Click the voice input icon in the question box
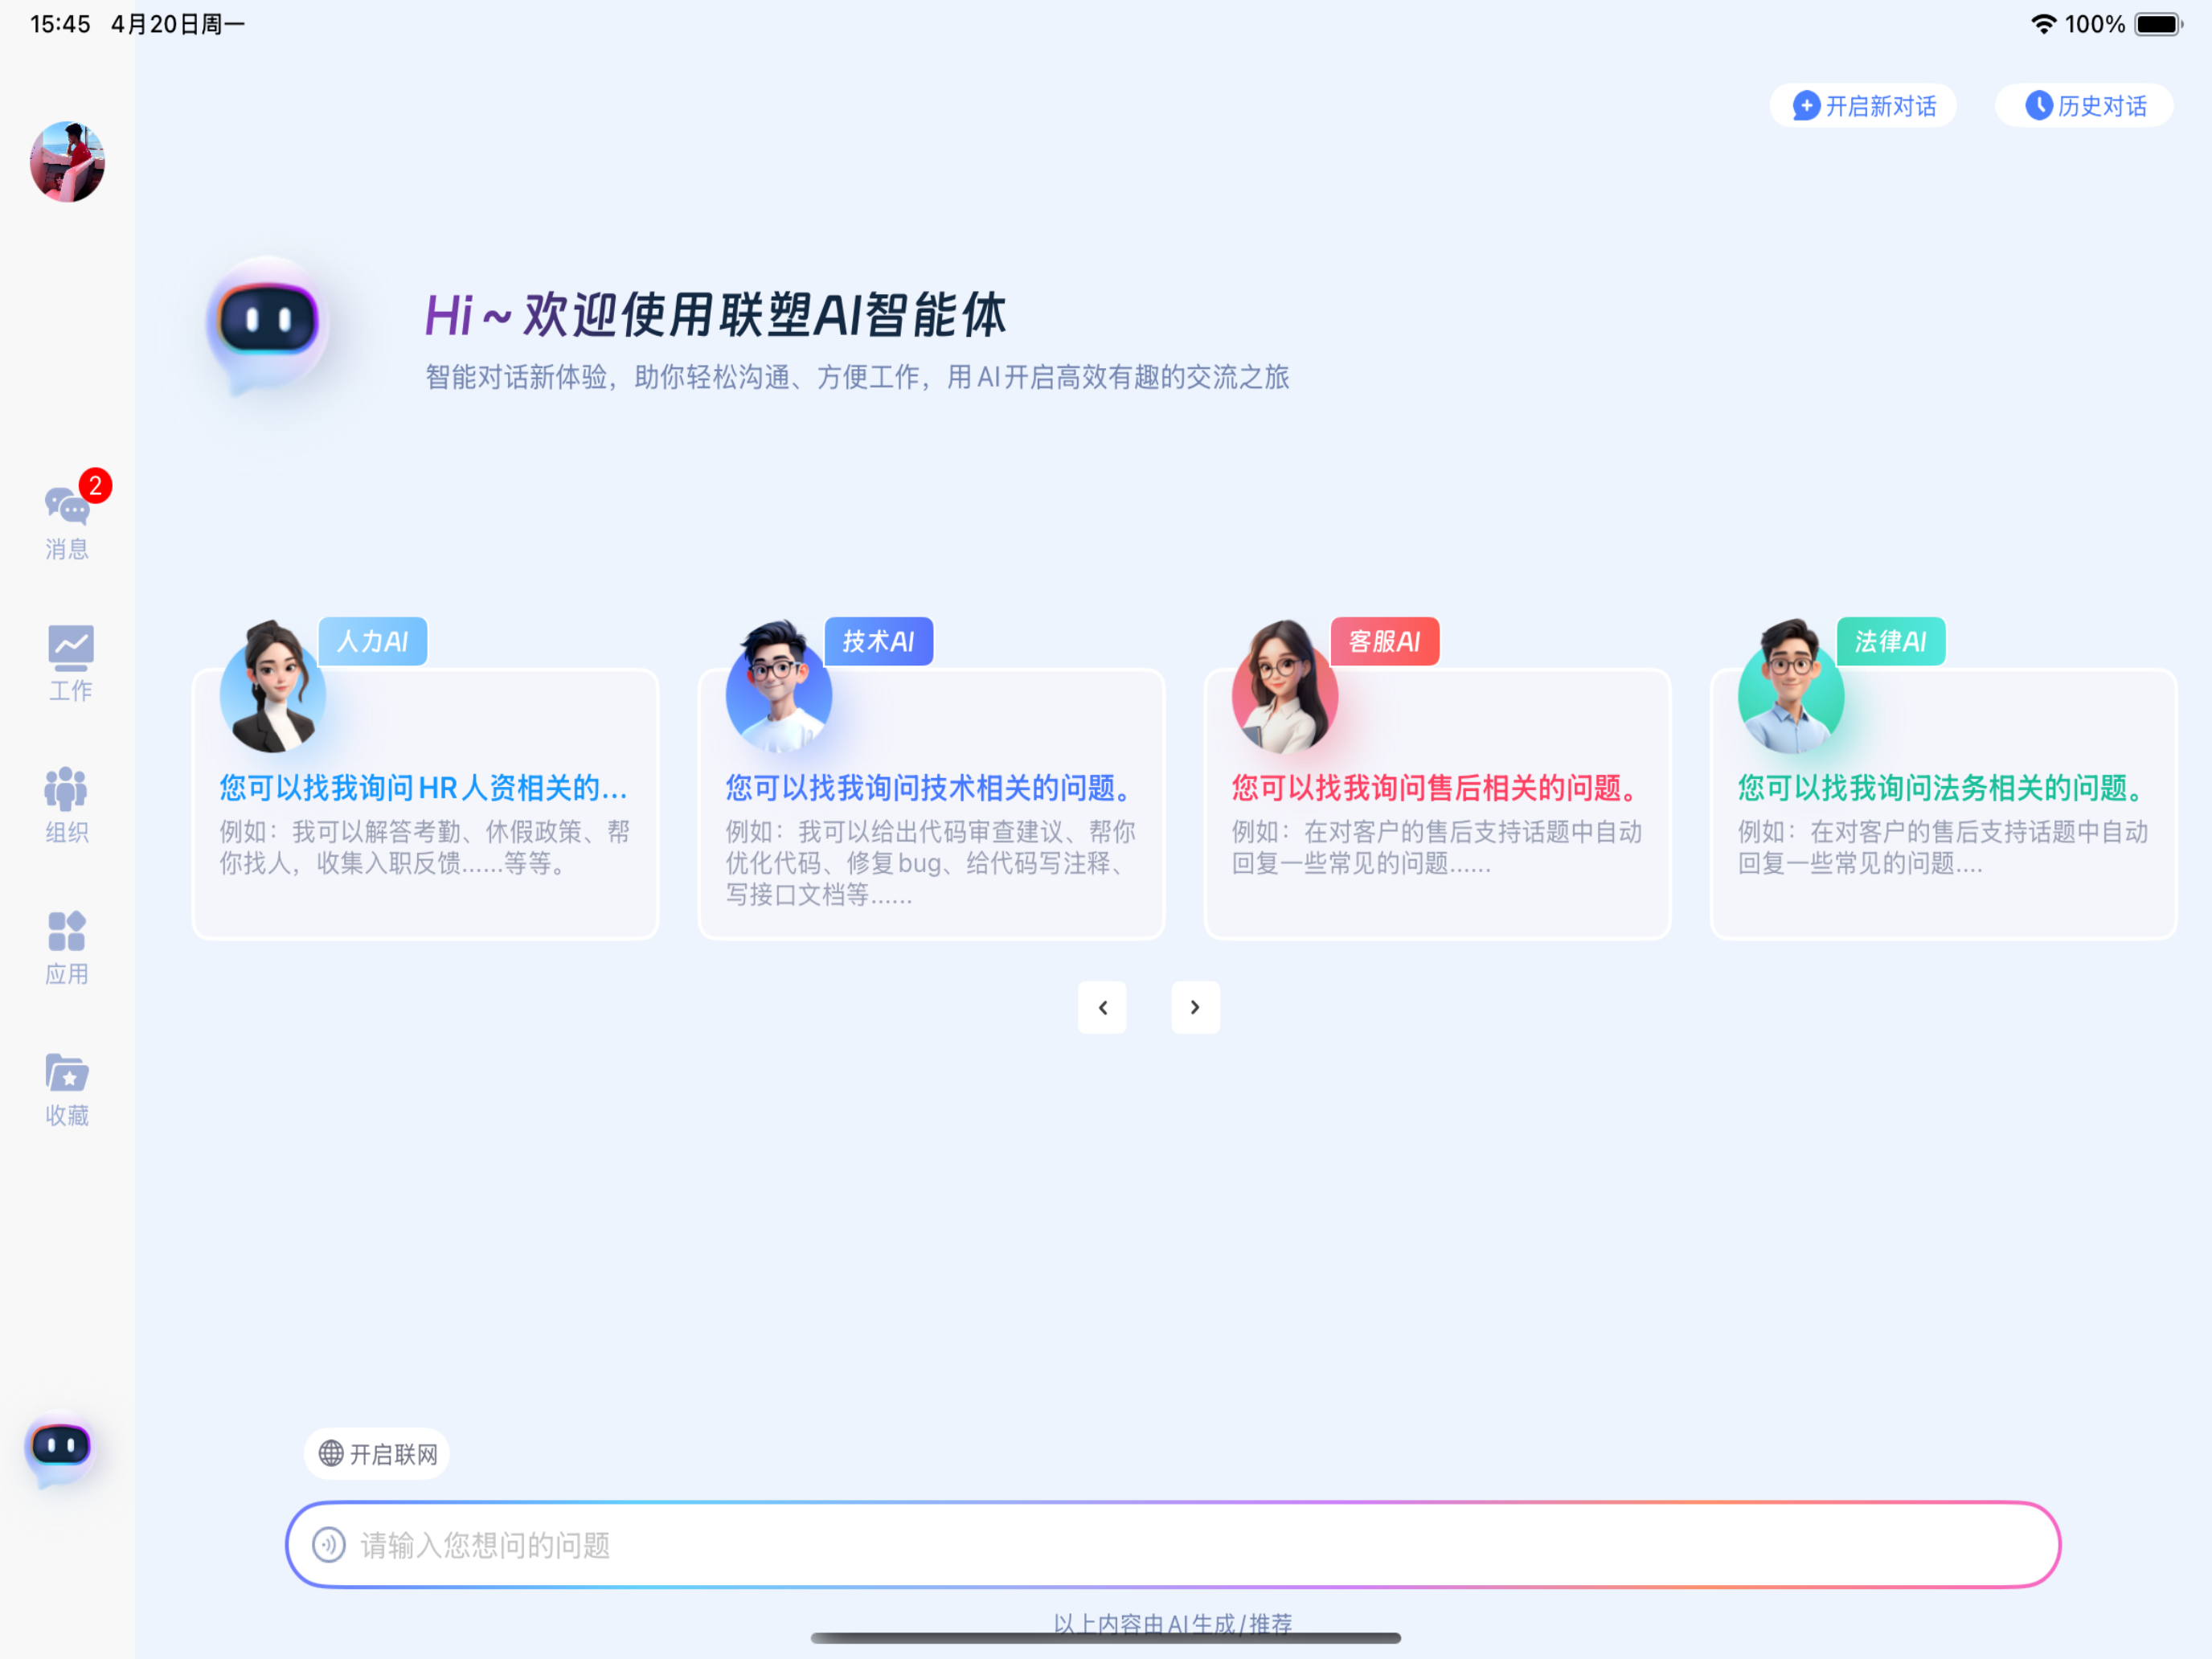The height and width of the screenshot is (1659, 2212). point(329,1546)
